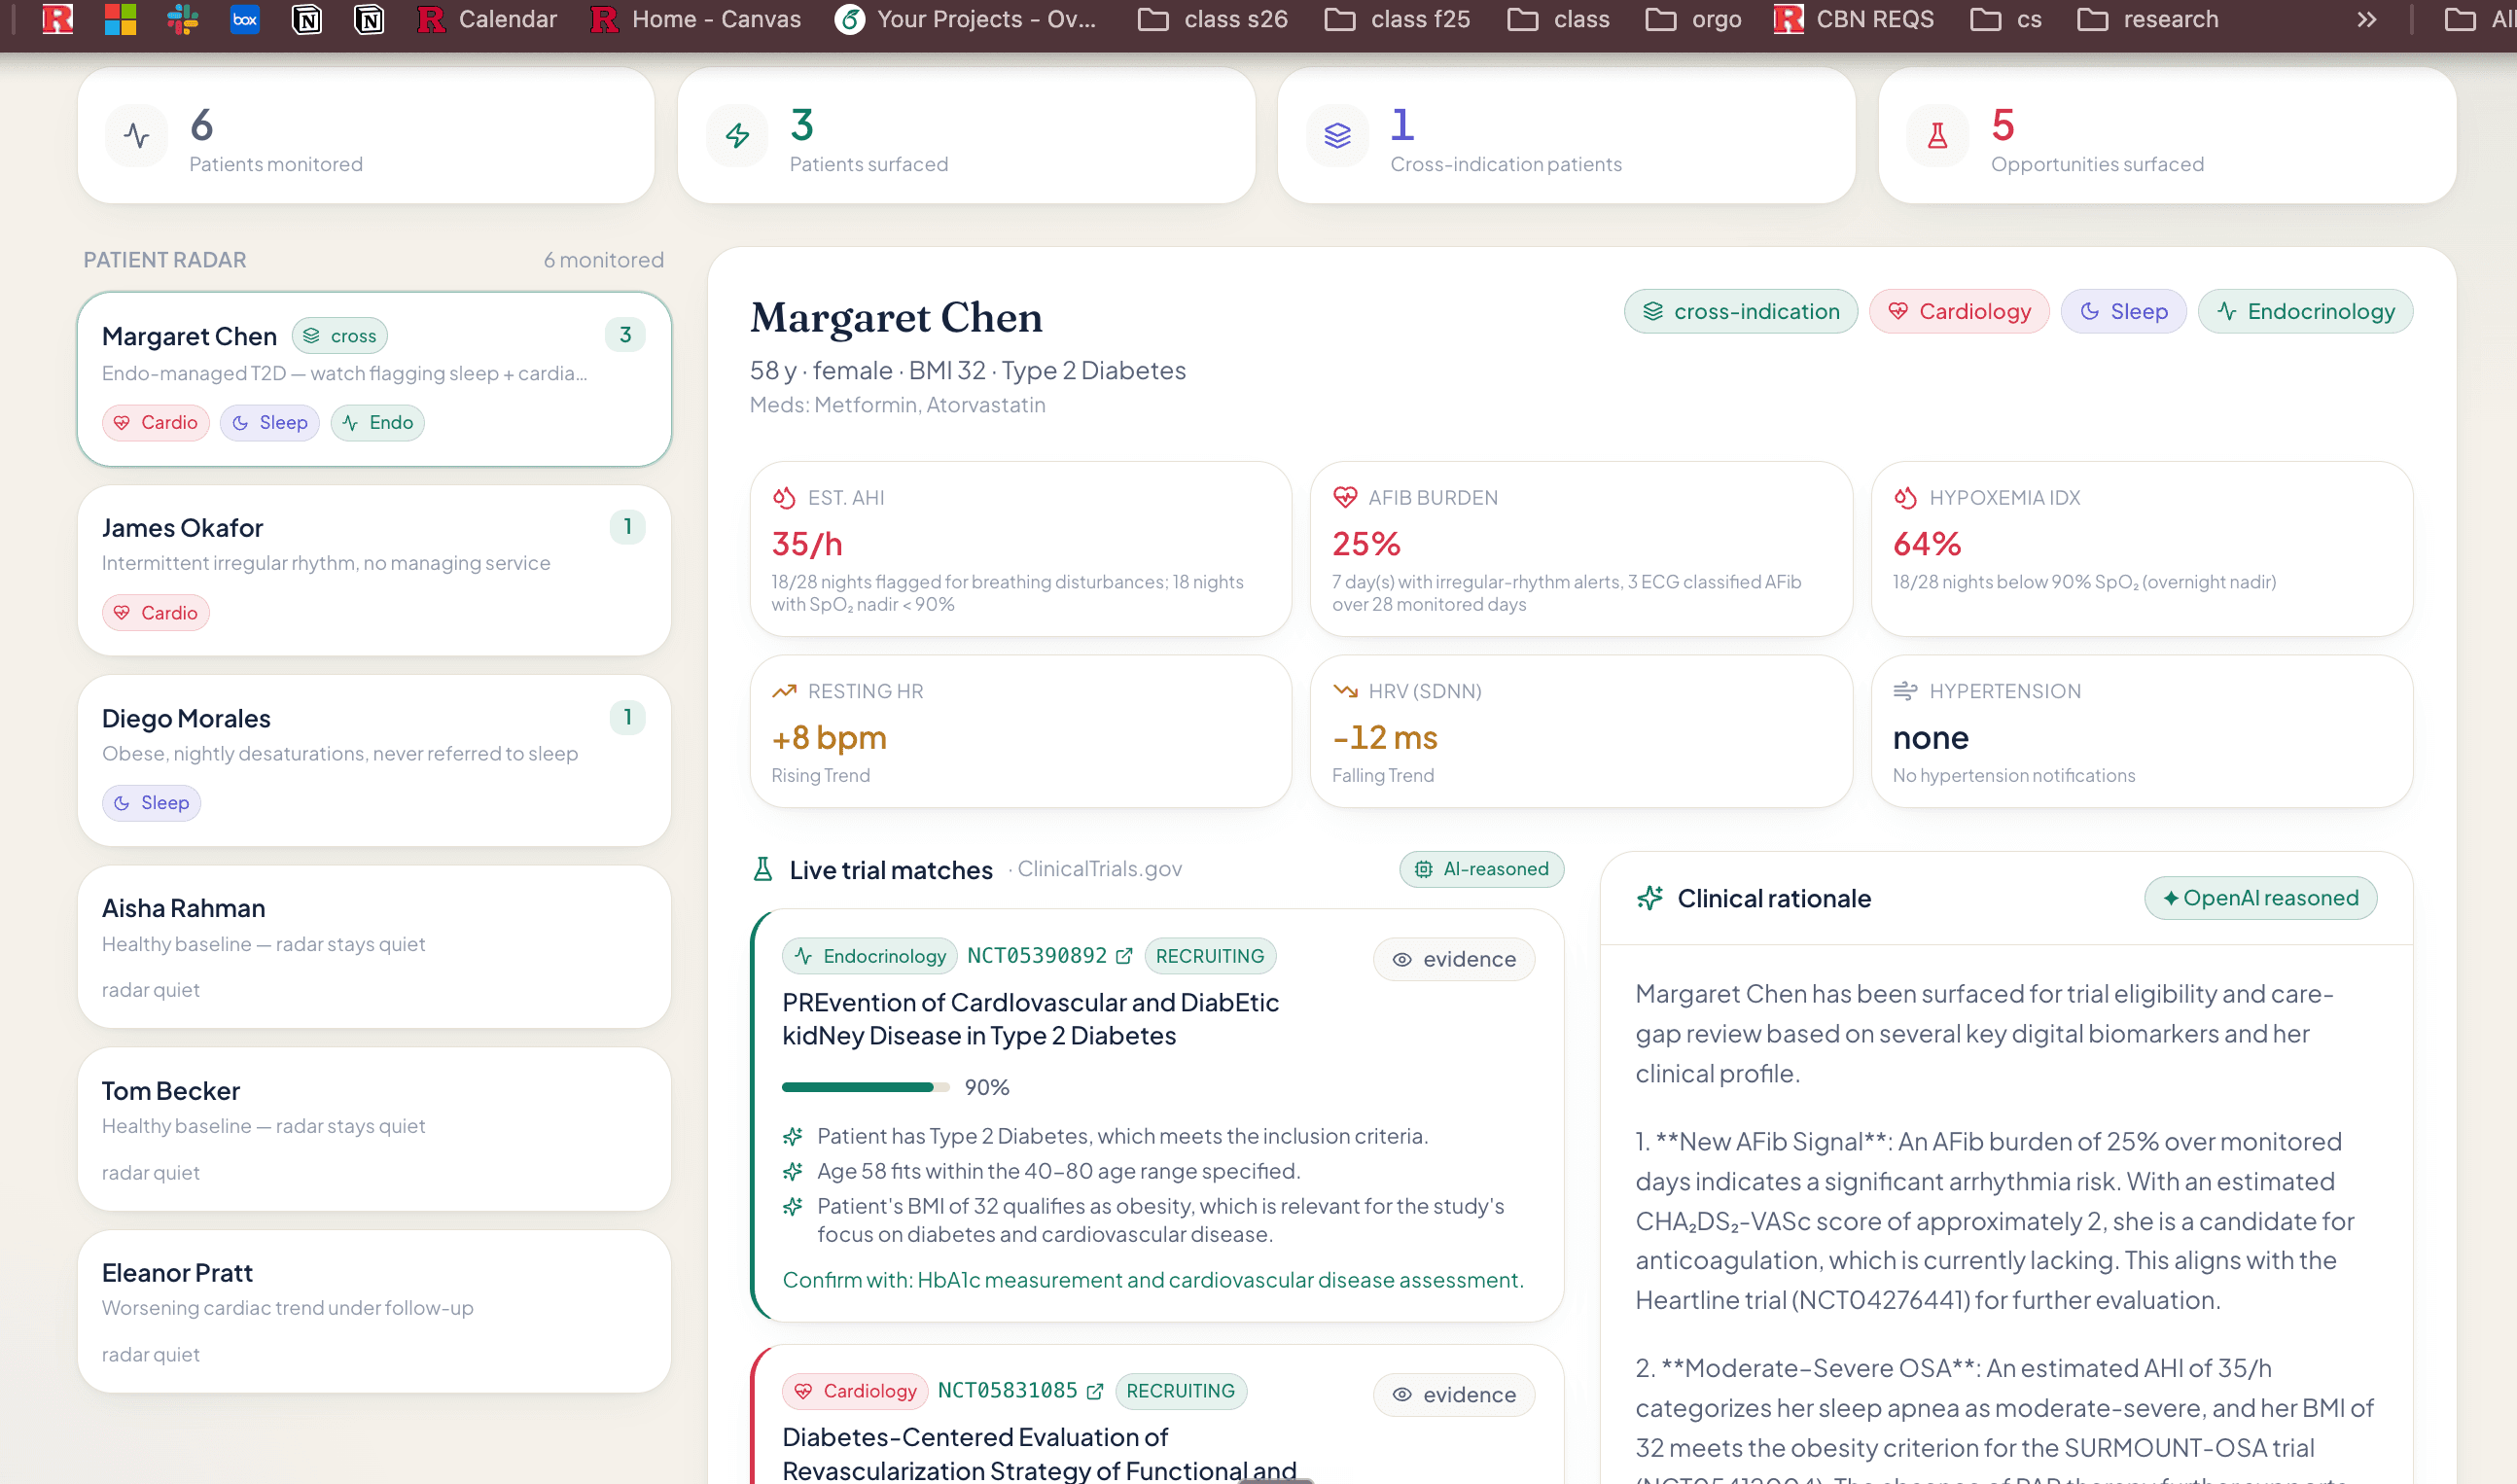Screen dimensions: 2517x1484
Task: Select the Eleanor Pratt patient card
Action: click(x=374, y=1311)
